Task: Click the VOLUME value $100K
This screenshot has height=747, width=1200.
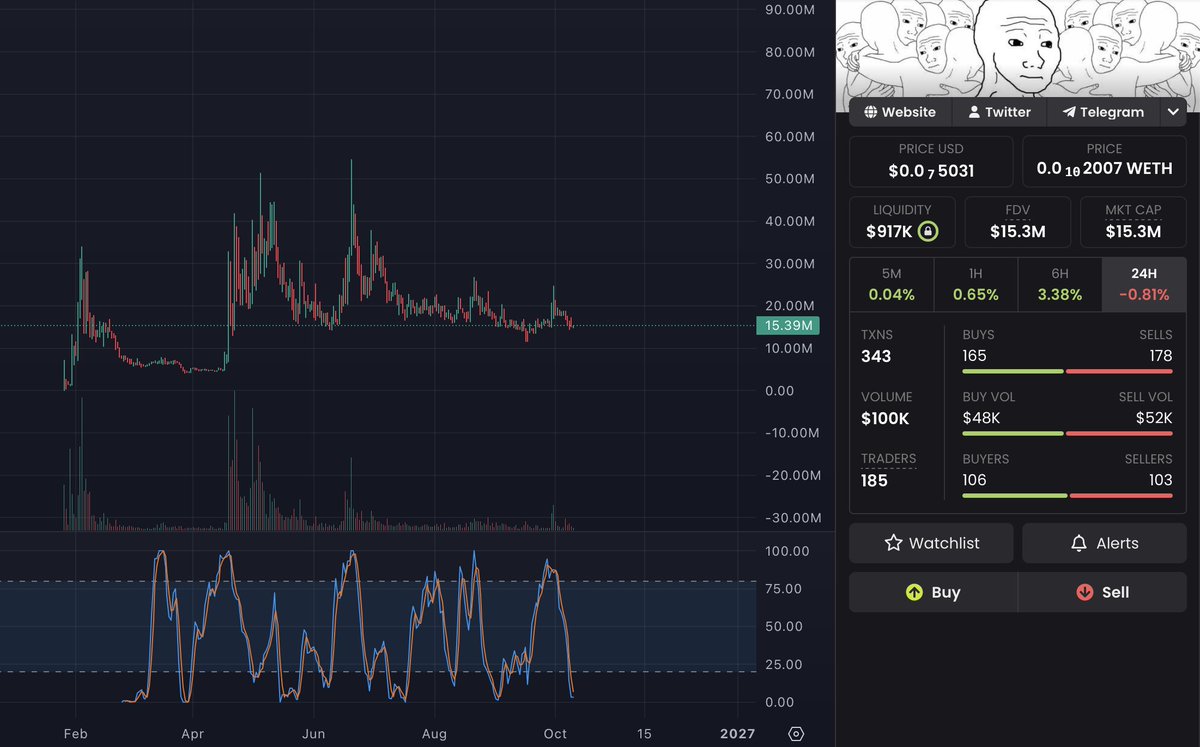Action: [x=886, y=418]
